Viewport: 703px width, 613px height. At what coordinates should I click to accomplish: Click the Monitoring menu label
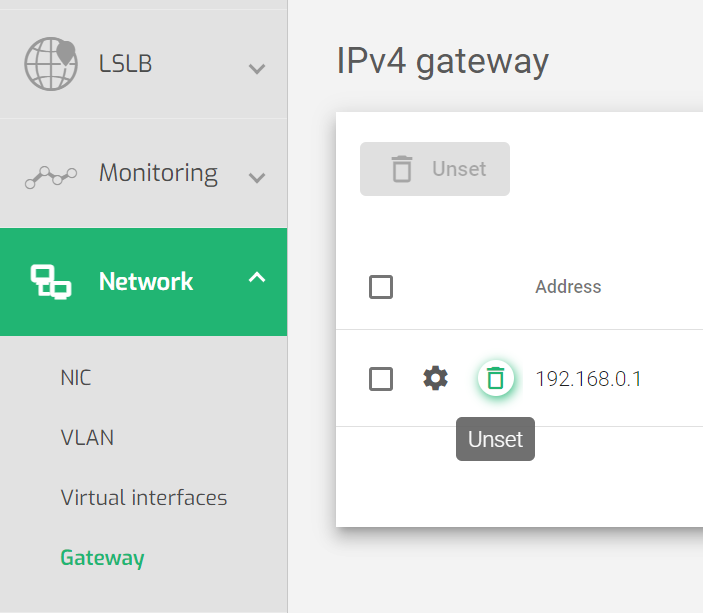point(158,174)
